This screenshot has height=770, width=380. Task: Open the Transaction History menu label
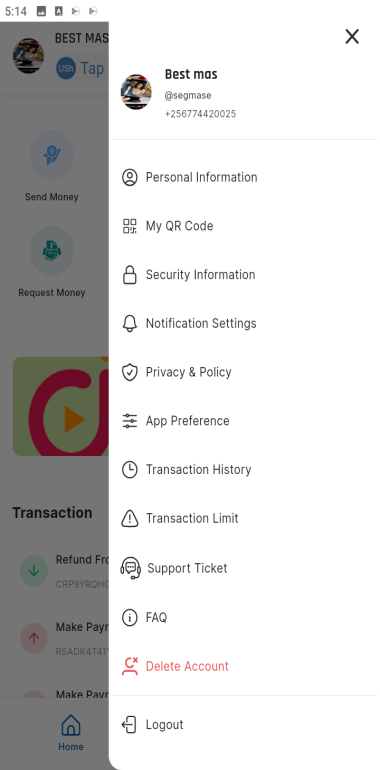click(198, 469)
